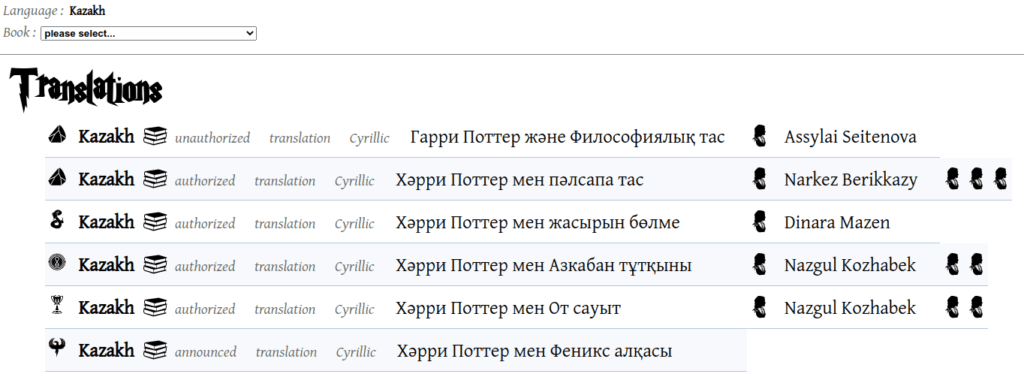This screenshot has width=1024, height=383.
Task: Select Nazgul Kozhabek in the Азкабан тұтқыны row
Action: [x=850, y=265]
